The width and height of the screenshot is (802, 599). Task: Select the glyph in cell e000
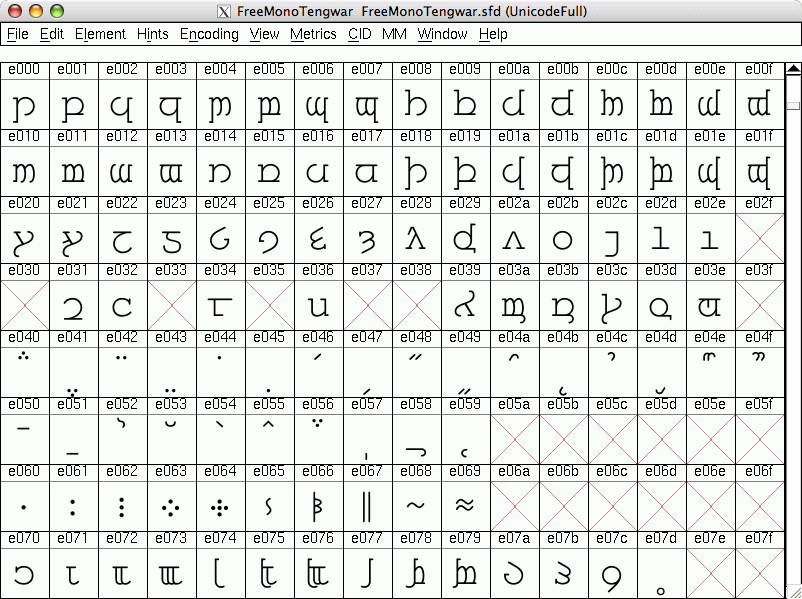tap(24, 104)
